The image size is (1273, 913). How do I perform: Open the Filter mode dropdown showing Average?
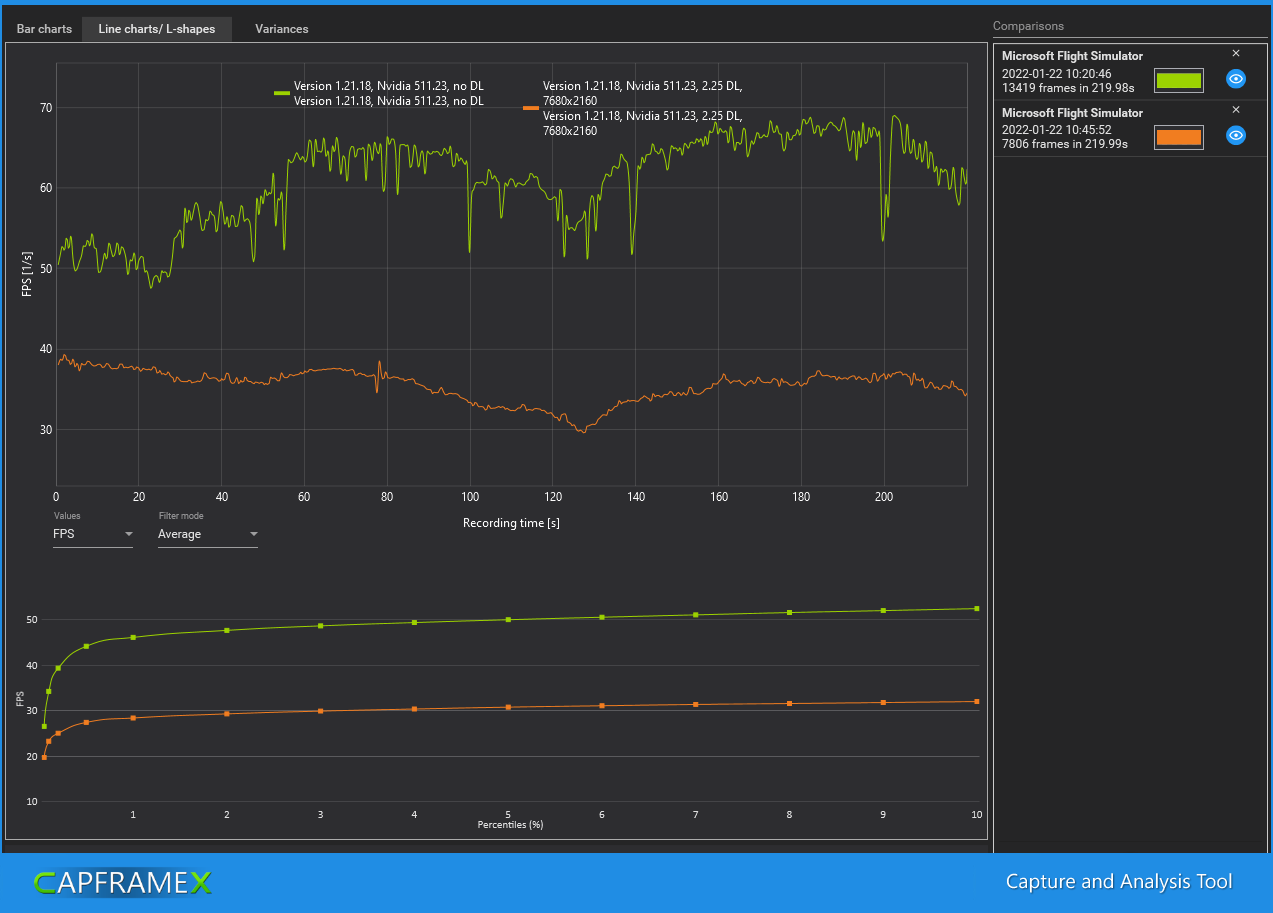click(x=207, y=533)
